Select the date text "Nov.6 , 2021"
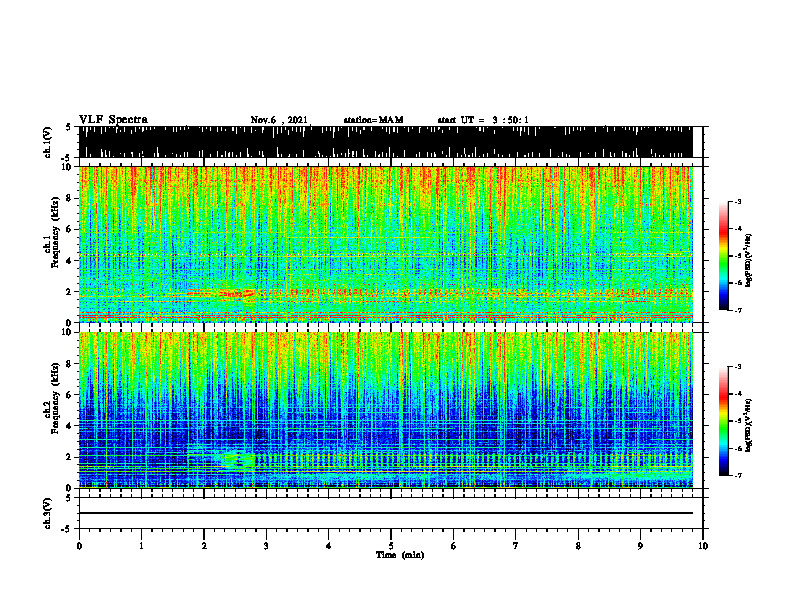The width and height of the screenshot is (792, 612). click(x=279, y=120)
